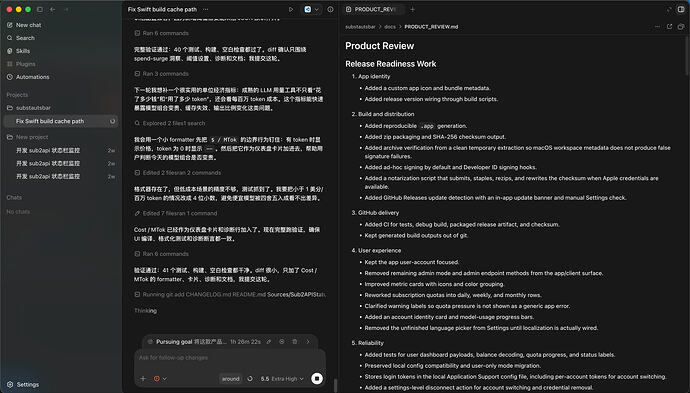
Task: Click the 'Thinking' status text
Action: coord(145,311)
